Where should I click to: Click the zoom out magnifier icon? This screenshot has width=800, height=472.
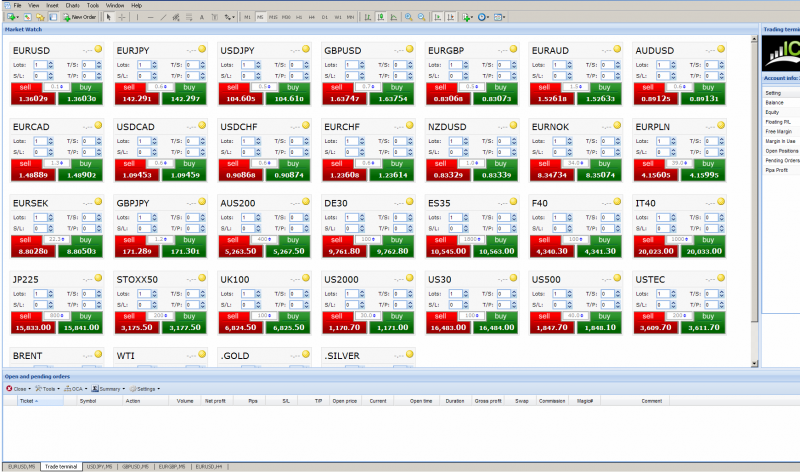coord(421,17)
